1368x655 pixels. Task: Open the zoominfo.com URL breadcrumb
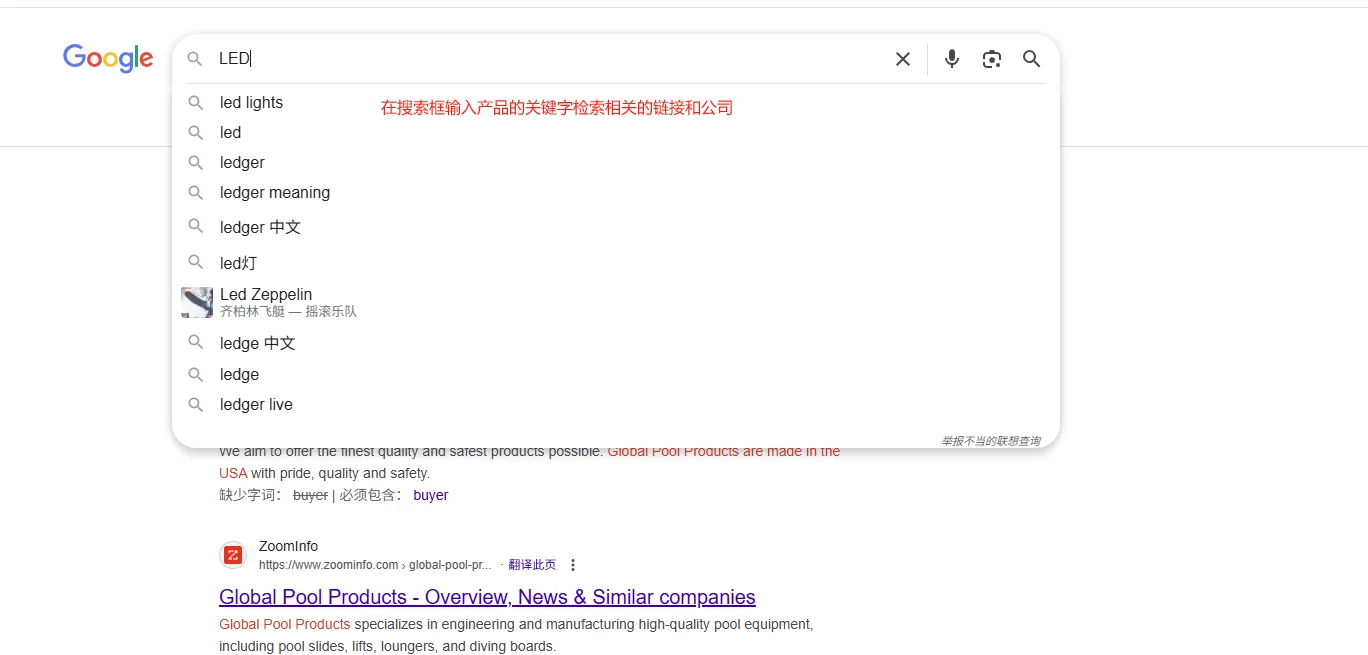(375, 565)
